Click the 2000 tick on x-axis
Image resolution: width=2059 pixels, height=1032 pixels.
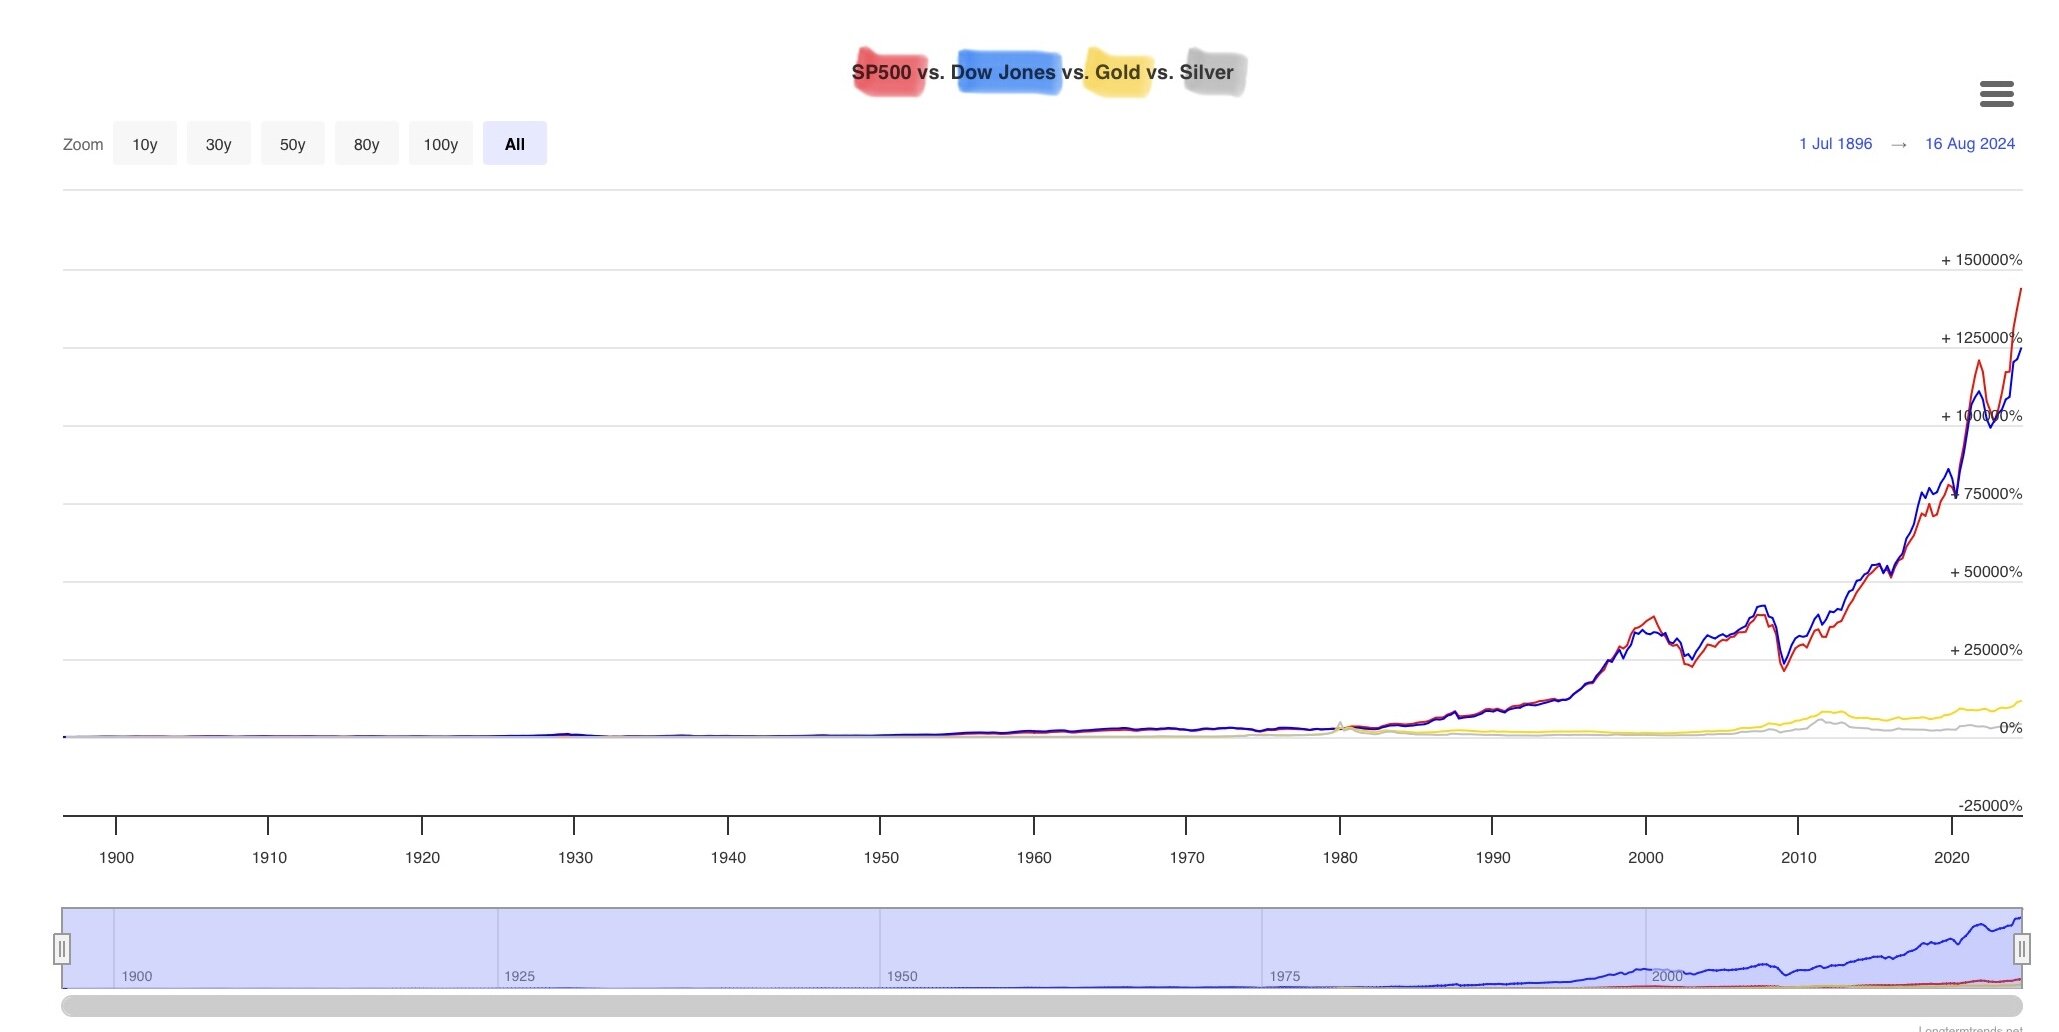coord(1645,857)
